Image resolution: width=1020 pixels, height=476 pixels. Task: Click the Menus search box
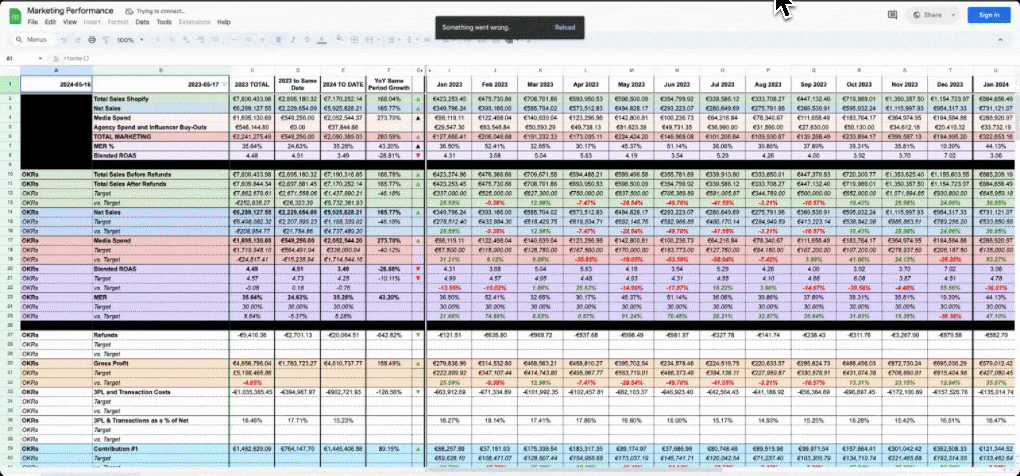point(33,40)
